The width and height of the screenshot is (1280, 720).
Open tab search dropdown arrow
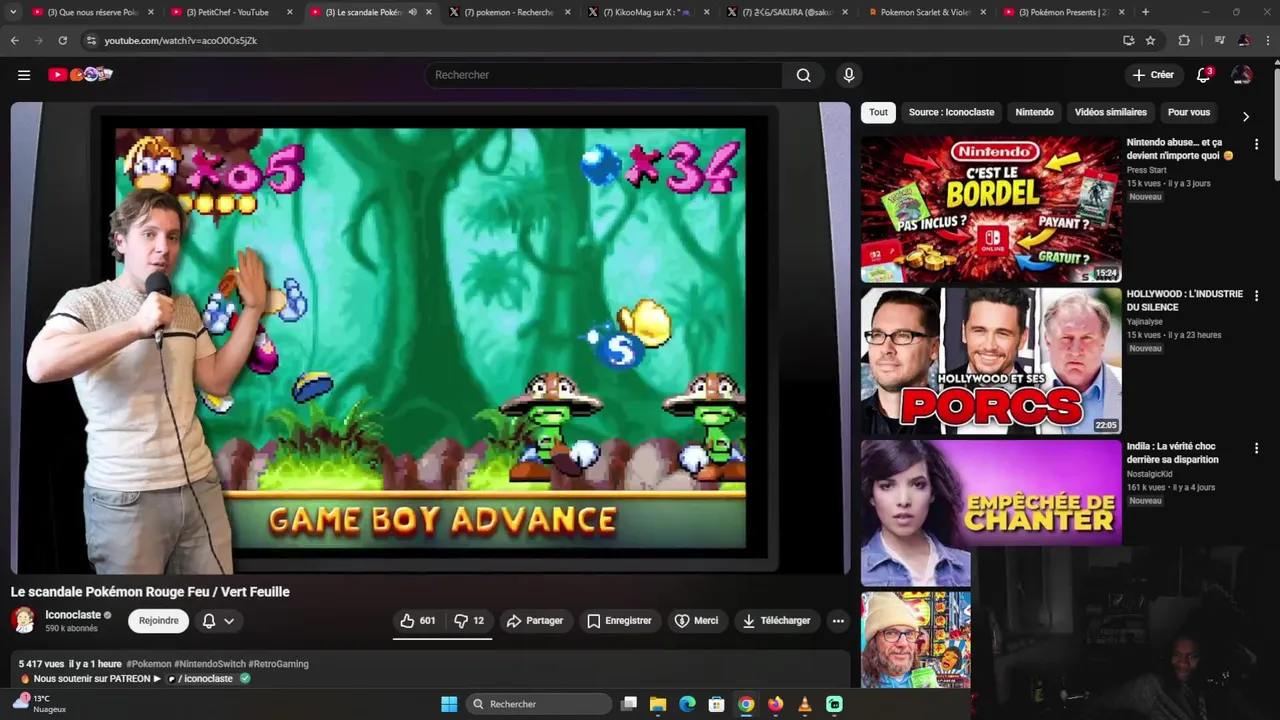pyautogui.click(x=13, y=12)
